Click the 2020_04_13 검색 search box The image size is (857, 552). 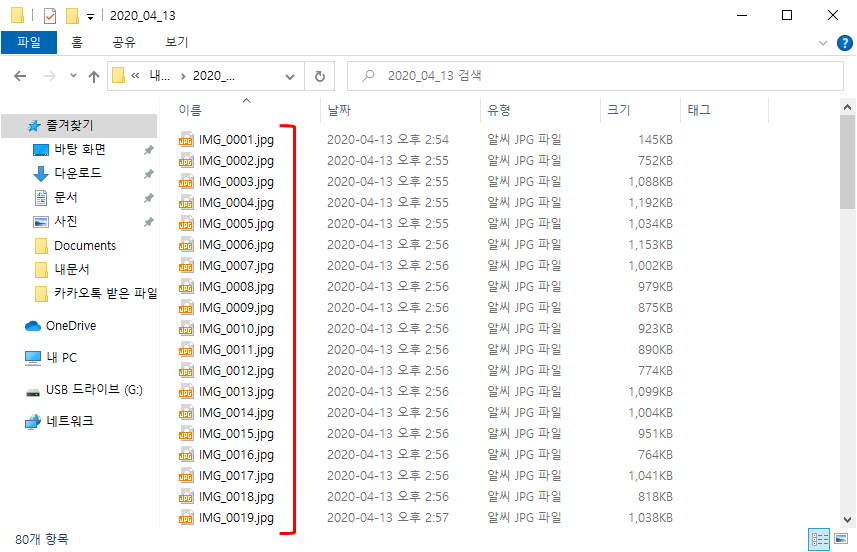595,76
